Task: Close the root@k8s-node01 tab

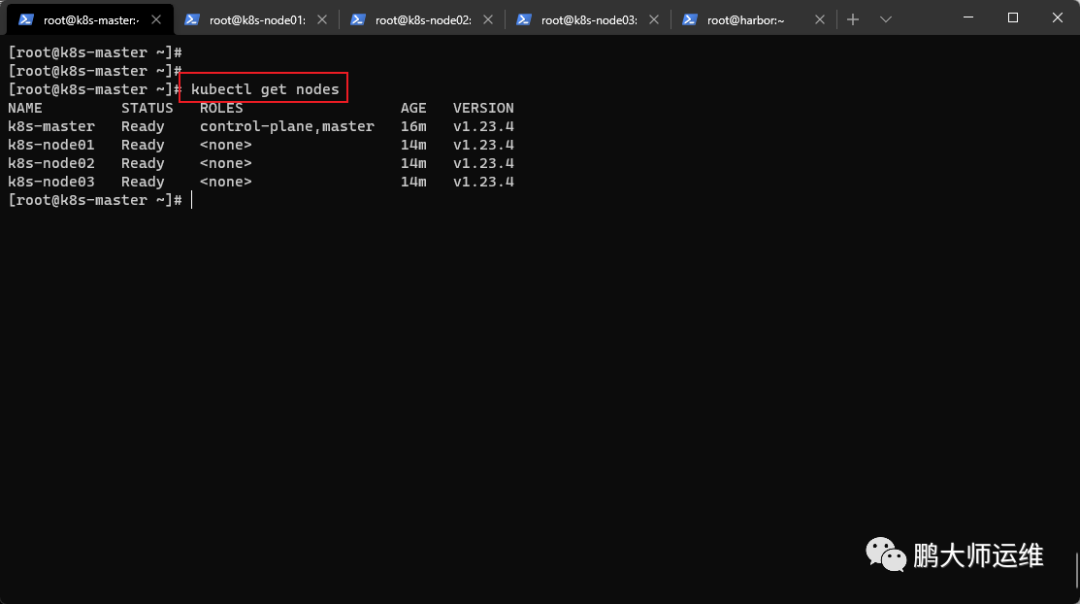Action: coord(322,20)
